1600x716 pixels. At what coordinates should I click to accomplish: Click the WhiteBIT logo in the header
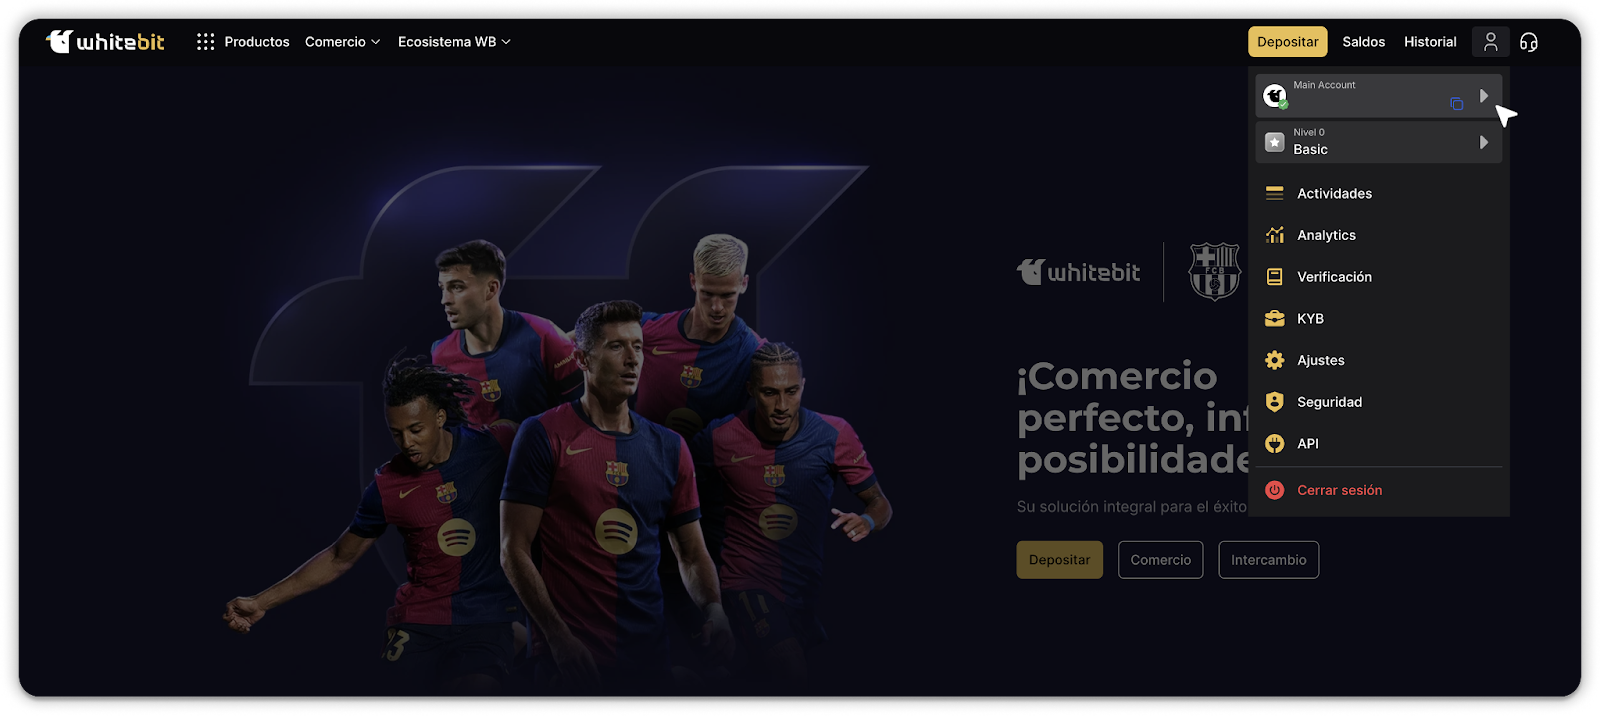[x=105, y=41]
